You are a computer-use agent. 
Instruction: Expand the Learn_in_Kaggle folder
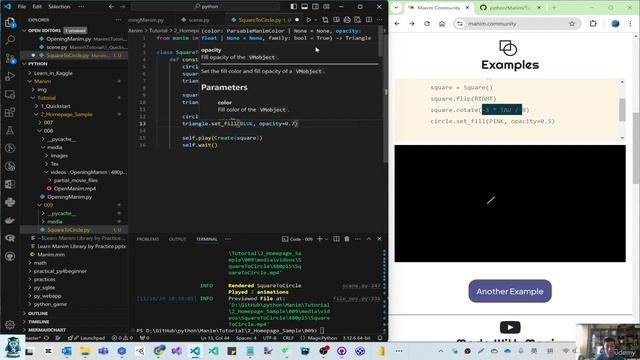(x=53, y=73)
